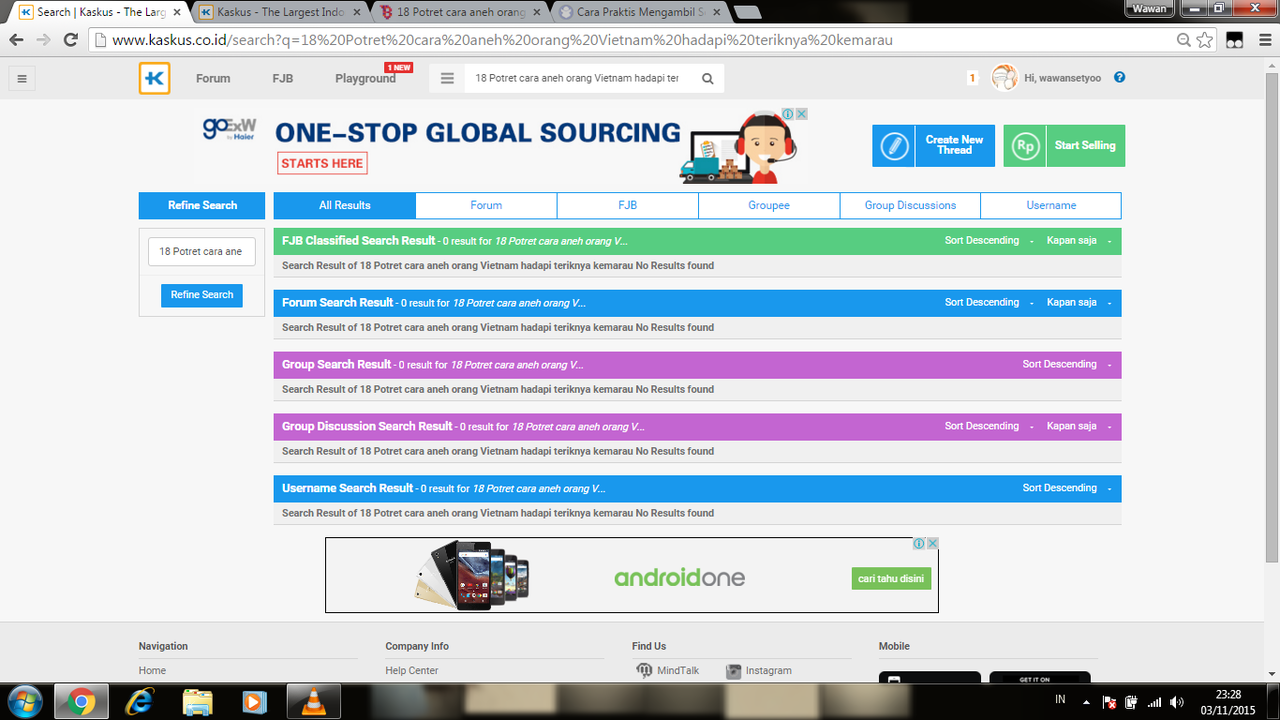The height and width of the screenshot is (720, 1280).
Task: Click STARTS HERE in banner ad
Action: (322, 163)
